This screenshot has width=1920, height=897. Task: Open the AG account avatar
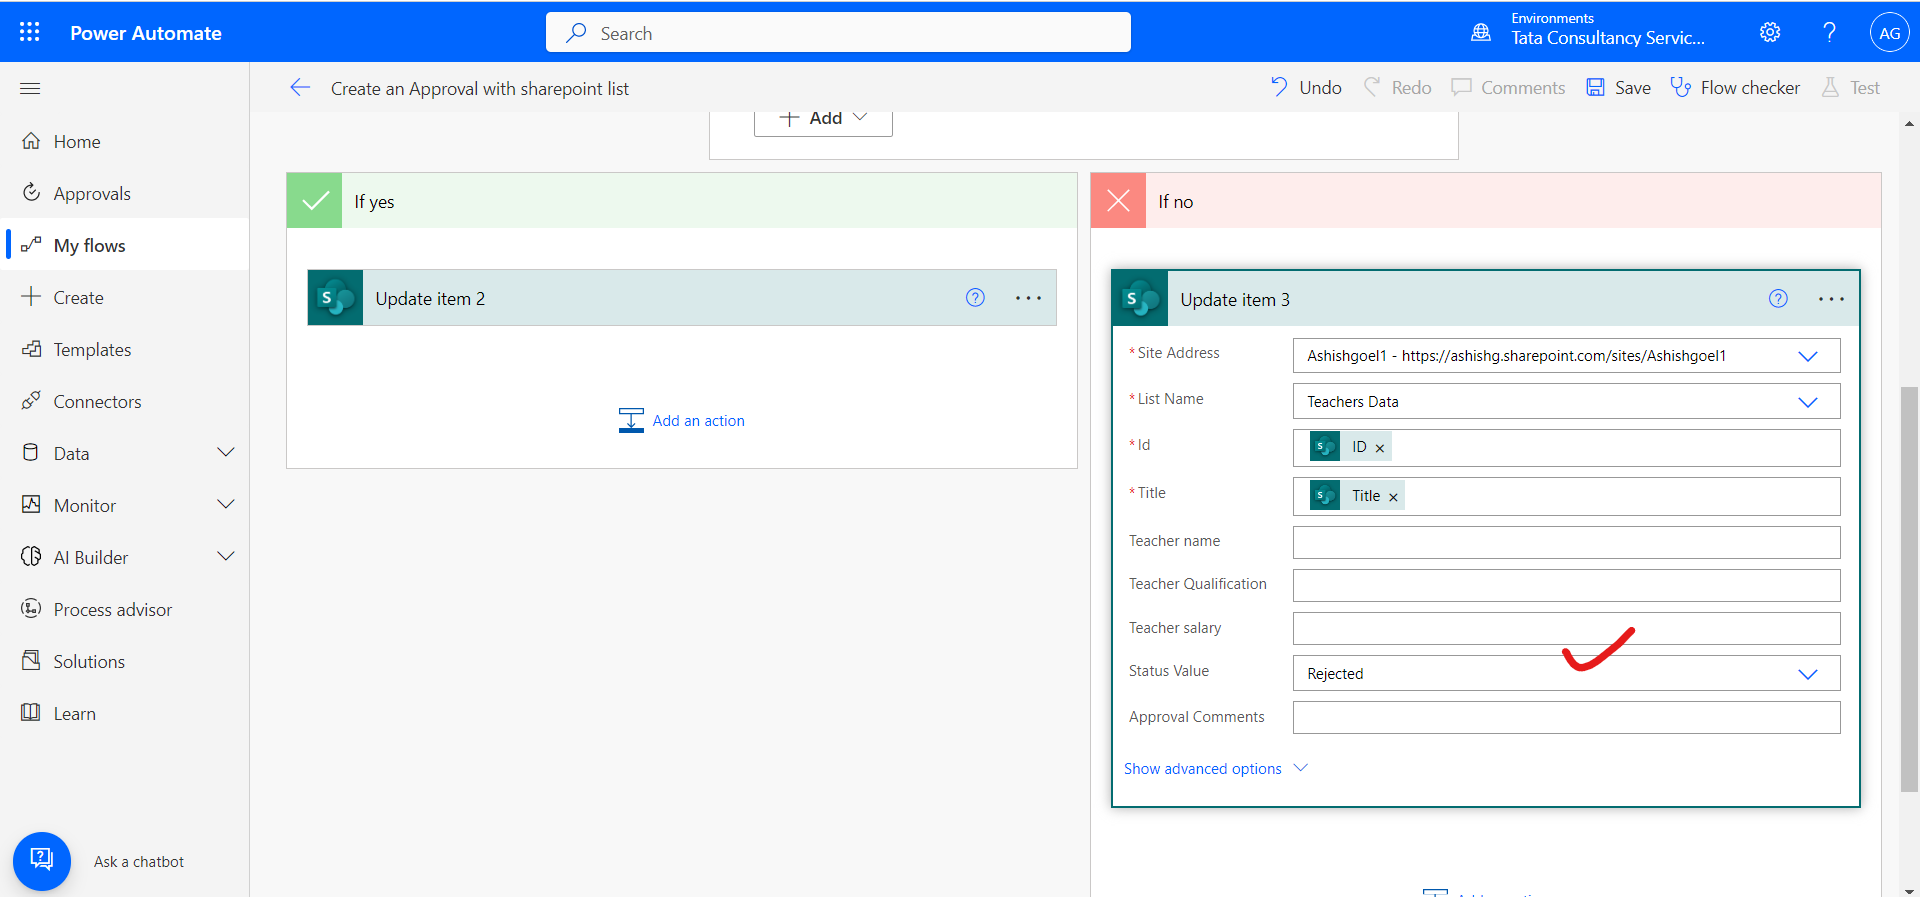[1889, 32]
